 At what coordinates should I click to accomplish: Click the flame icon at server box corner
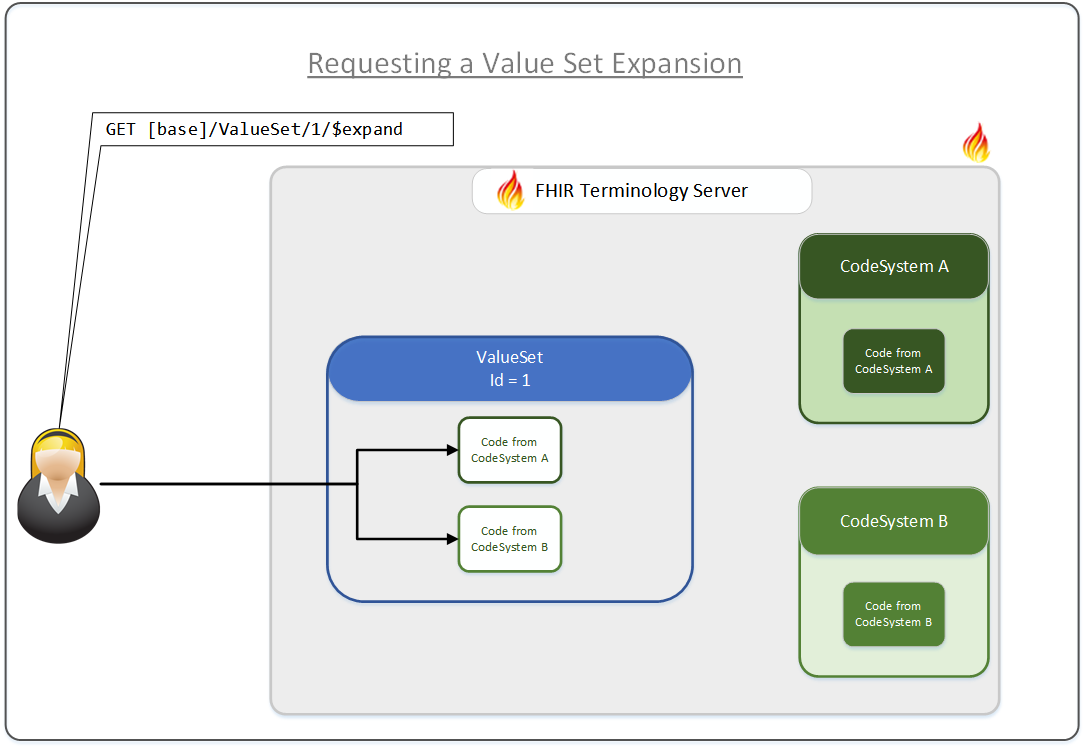pyautogui.click(x=976, y=144)
